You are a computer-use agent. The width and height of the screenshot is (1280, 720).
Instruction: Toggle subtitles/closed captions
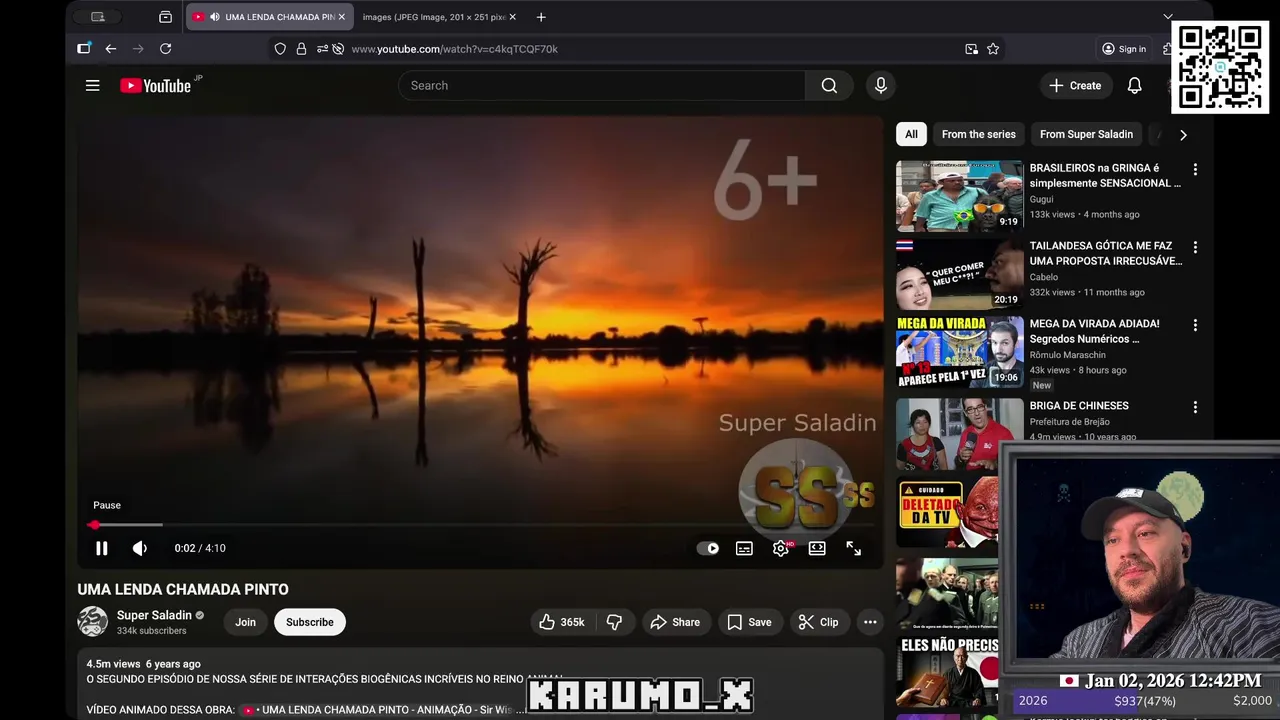pos(744,548)
